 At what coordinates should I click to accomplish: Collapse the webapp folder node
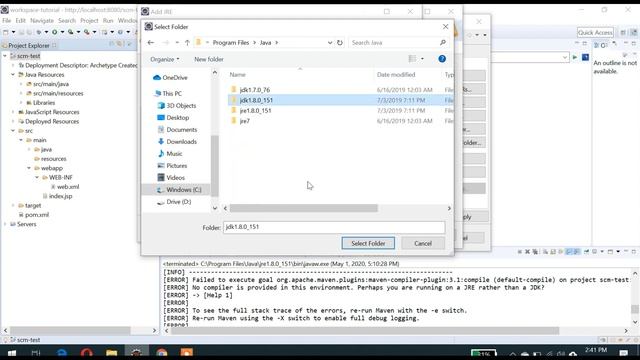[x=29, y=168]
